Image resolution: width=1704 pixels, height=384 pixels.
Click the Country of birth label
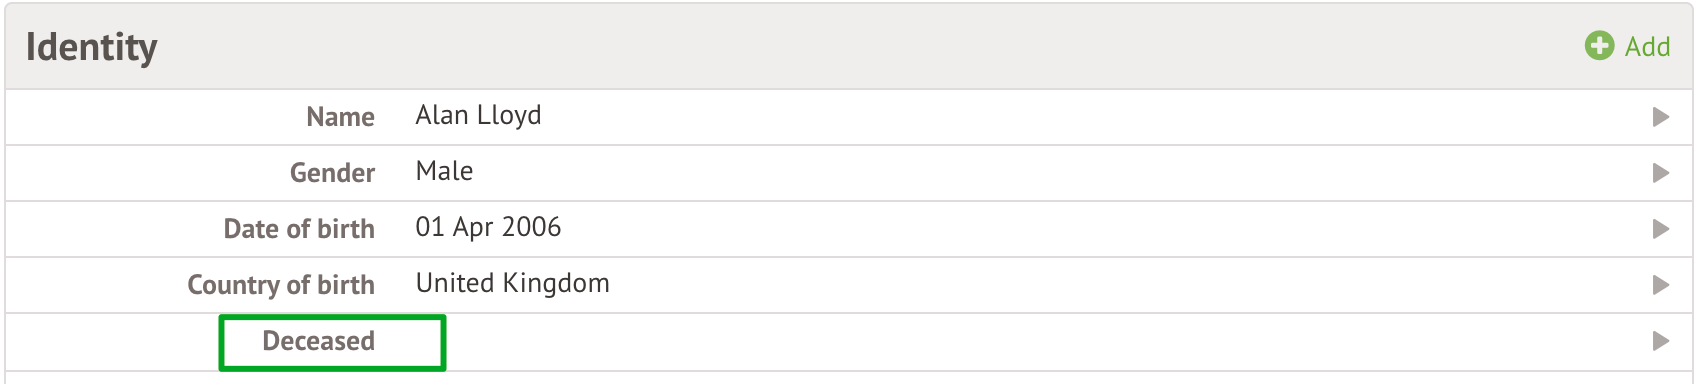click(x=281, y=285)
